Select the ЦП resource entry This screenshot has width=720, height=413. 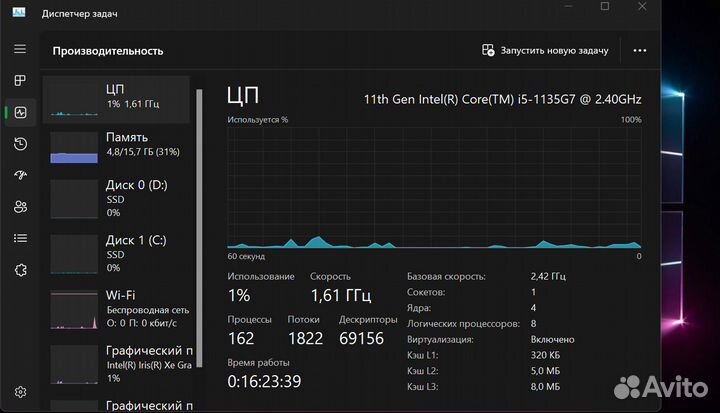[119, 99]
